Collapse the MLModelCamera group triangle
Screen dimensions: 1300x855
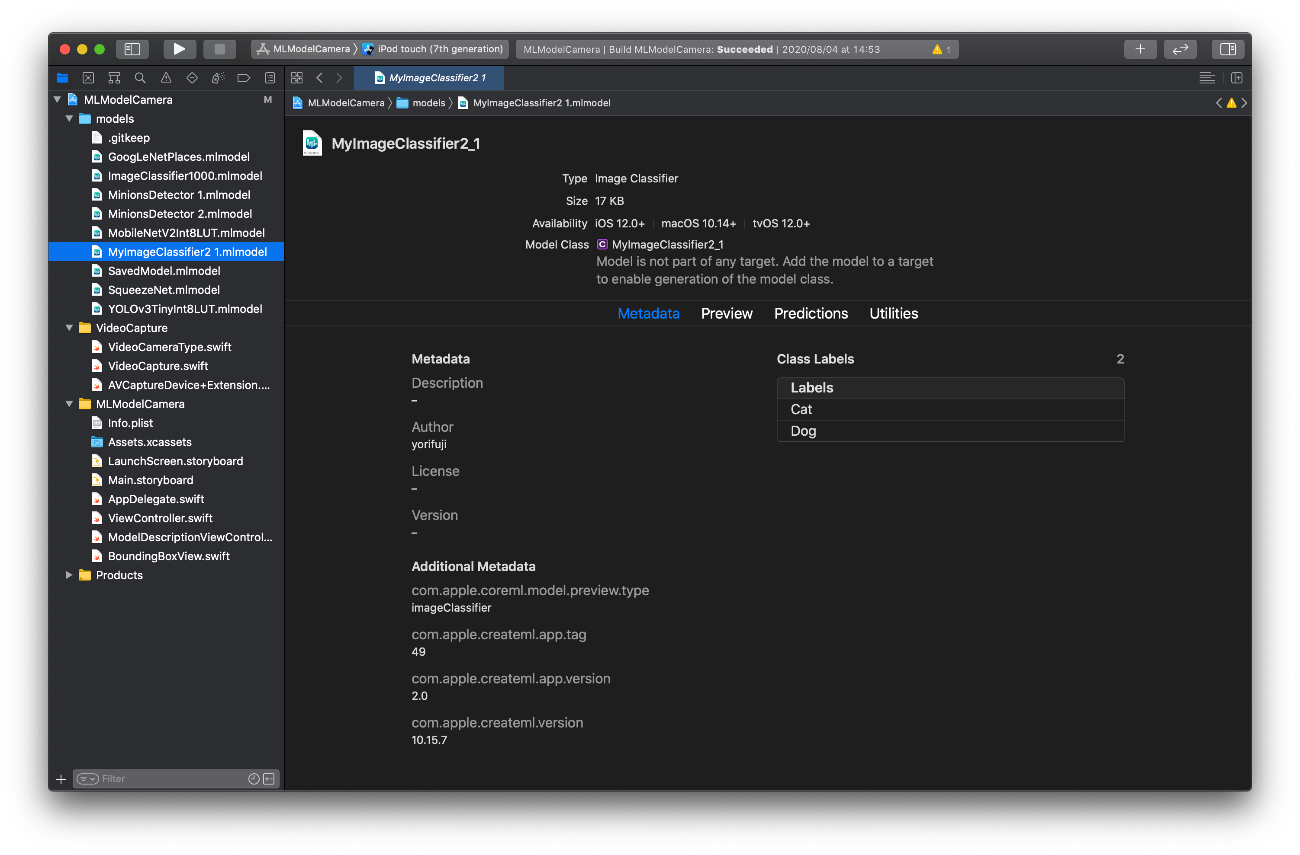[x=69, y=404]
